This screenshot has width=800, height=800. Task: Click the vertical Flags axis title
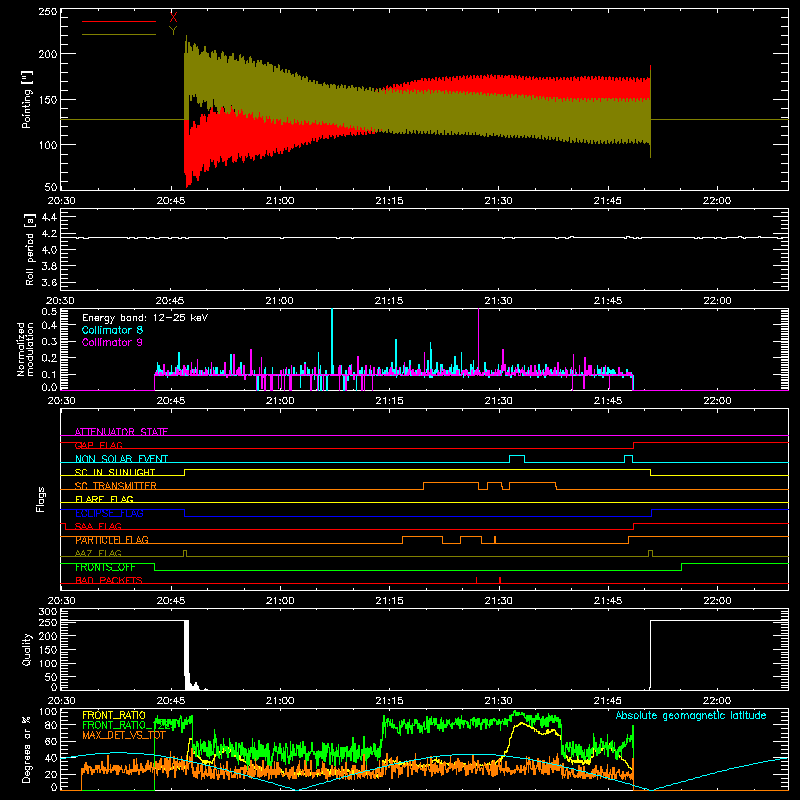41,499
